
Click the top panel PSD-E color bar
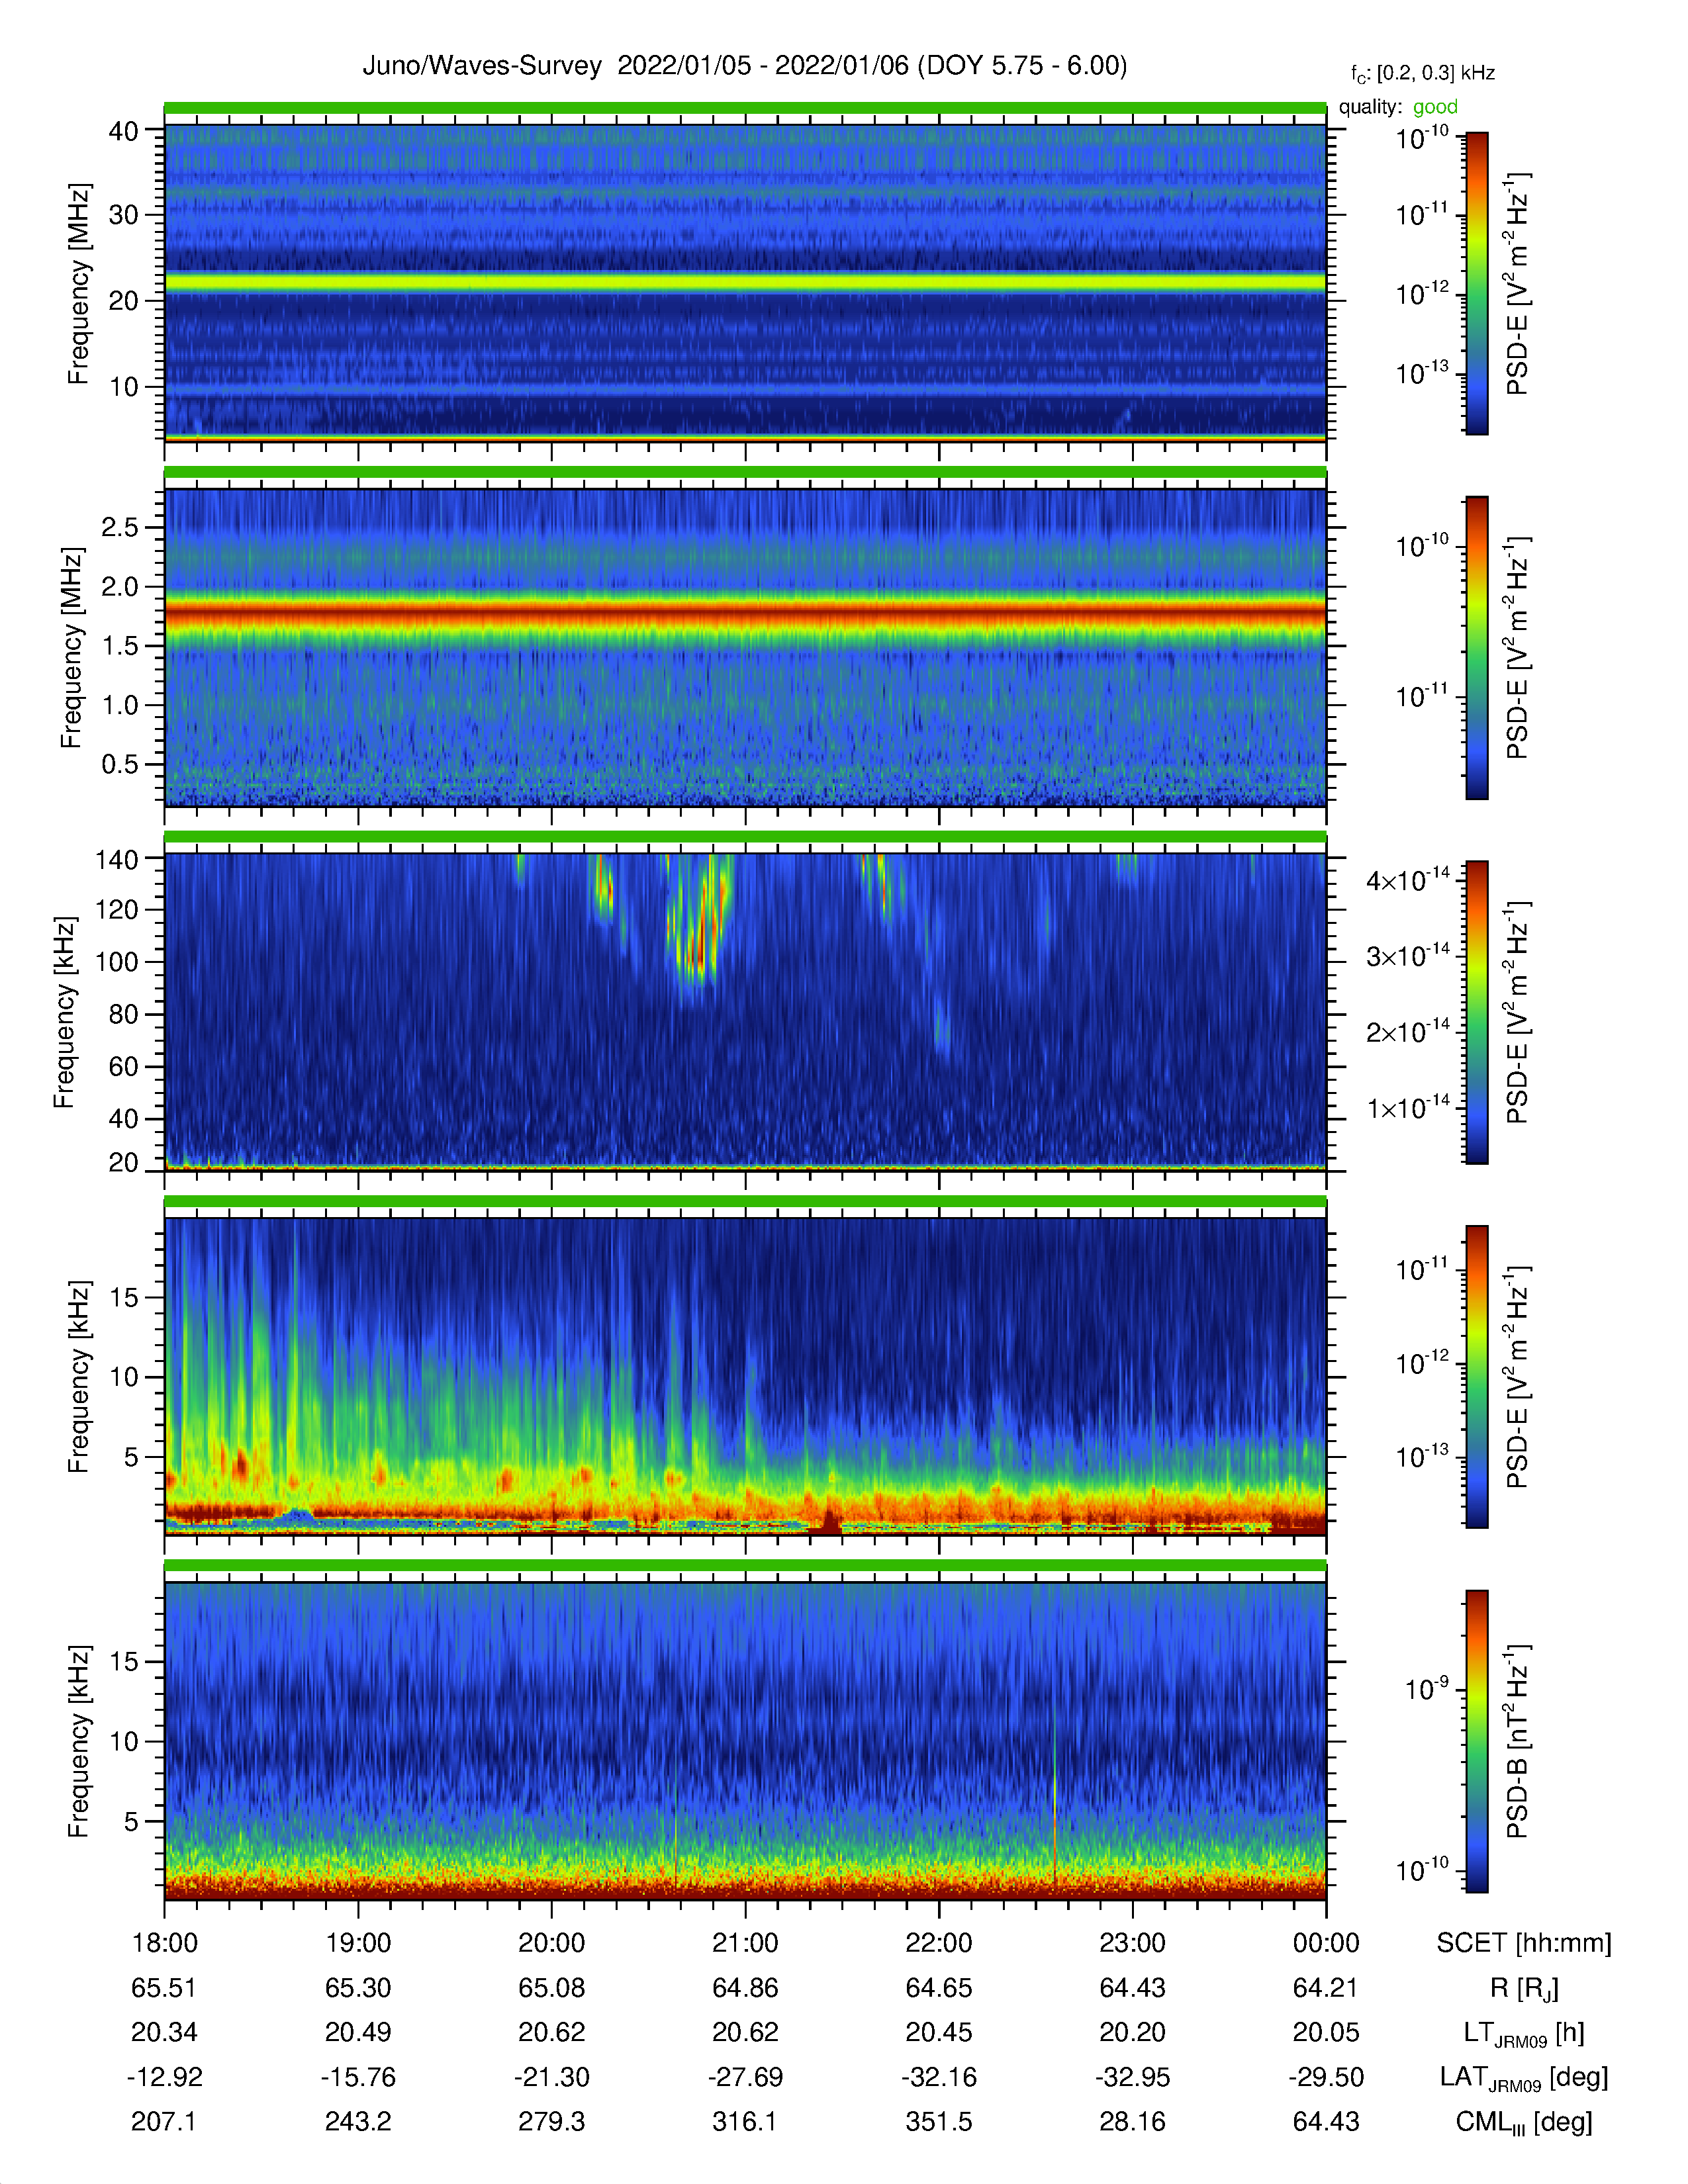tap(1476, 283)
